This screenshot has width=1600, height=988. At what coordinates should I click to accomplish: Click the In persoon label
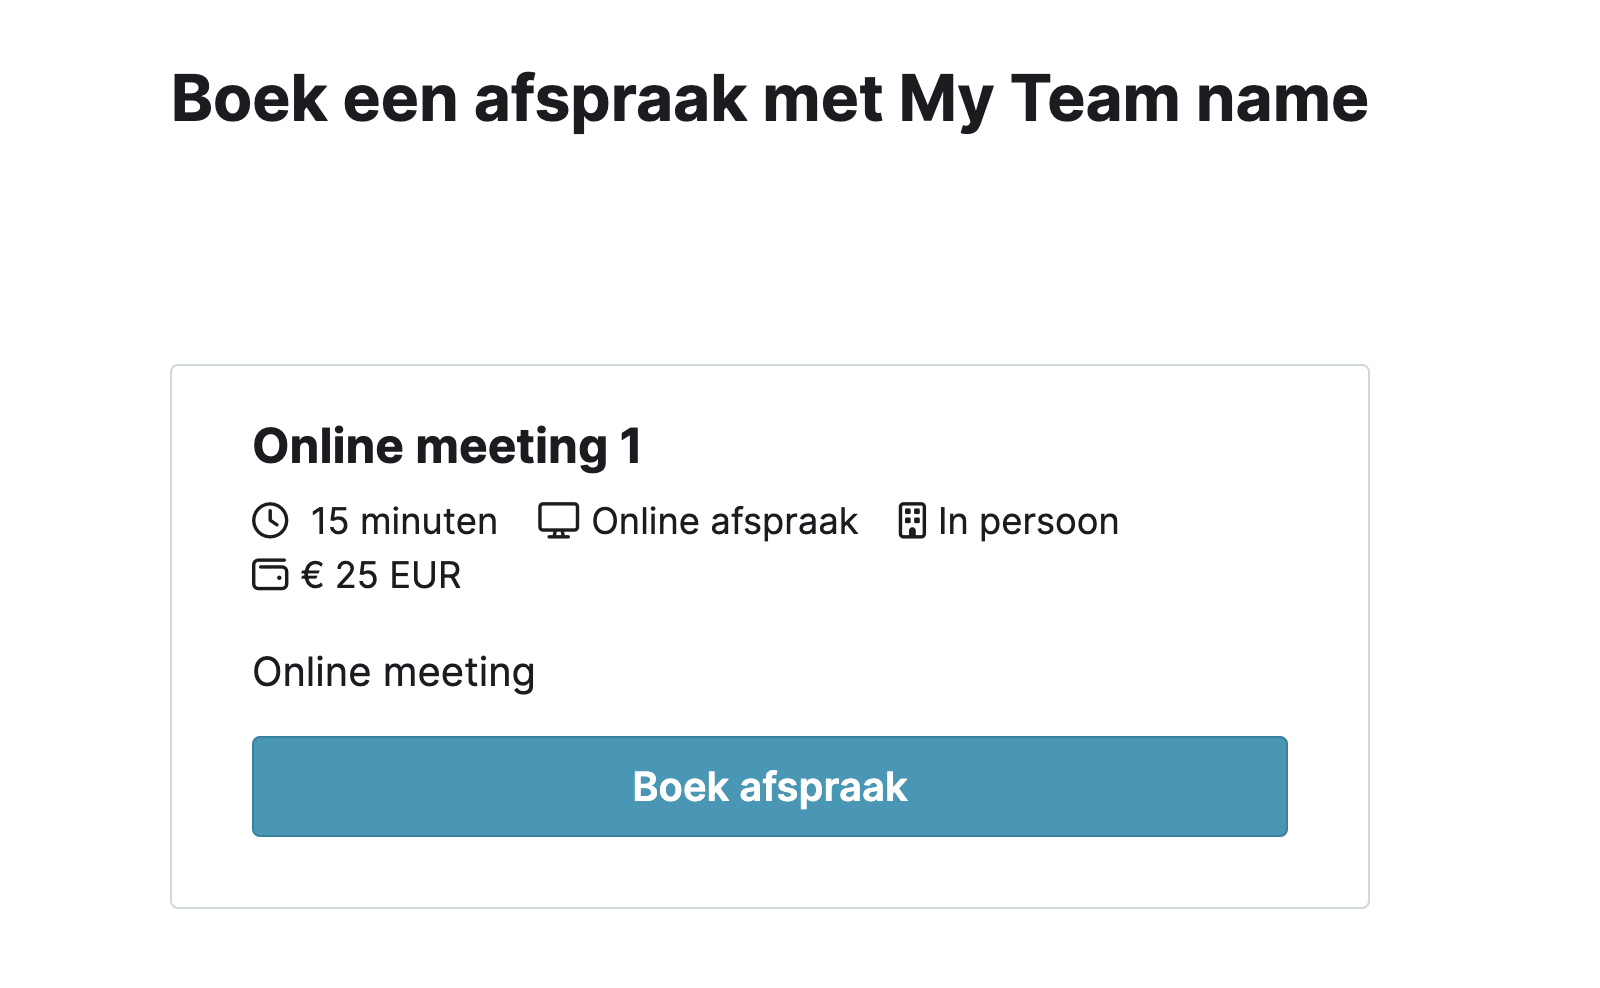(x=1028, y=522)
